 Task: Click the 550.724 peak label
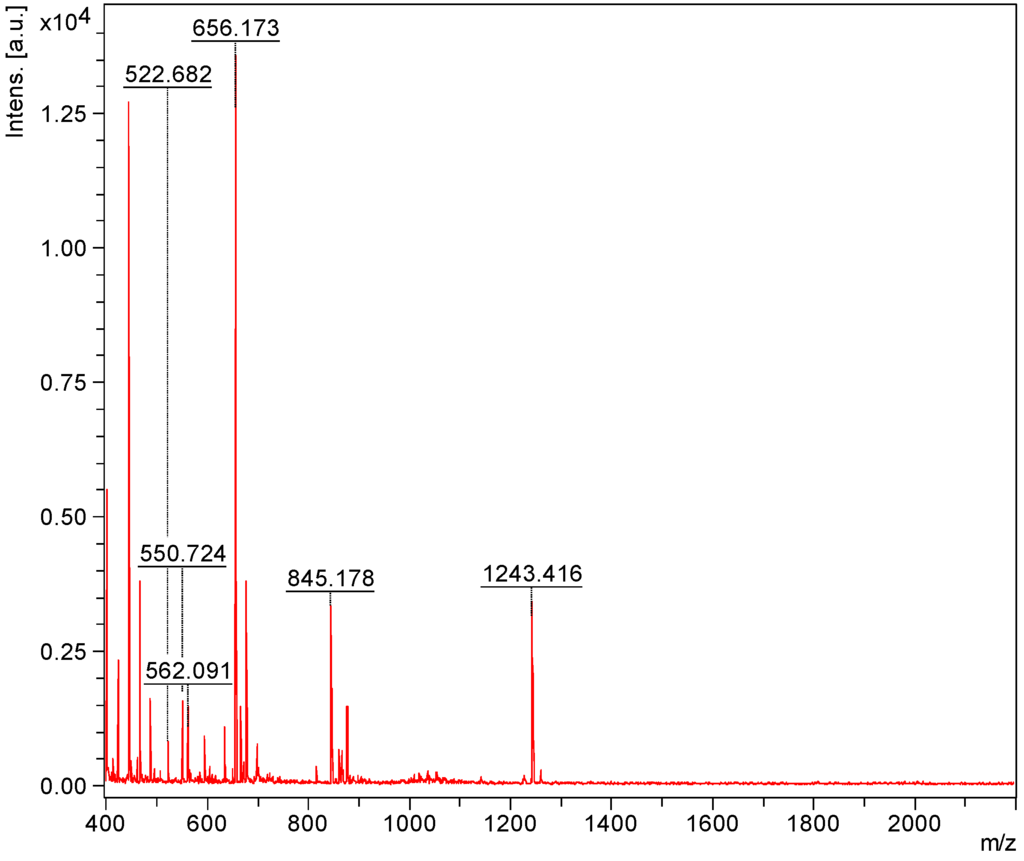click(x=182, y=554)
